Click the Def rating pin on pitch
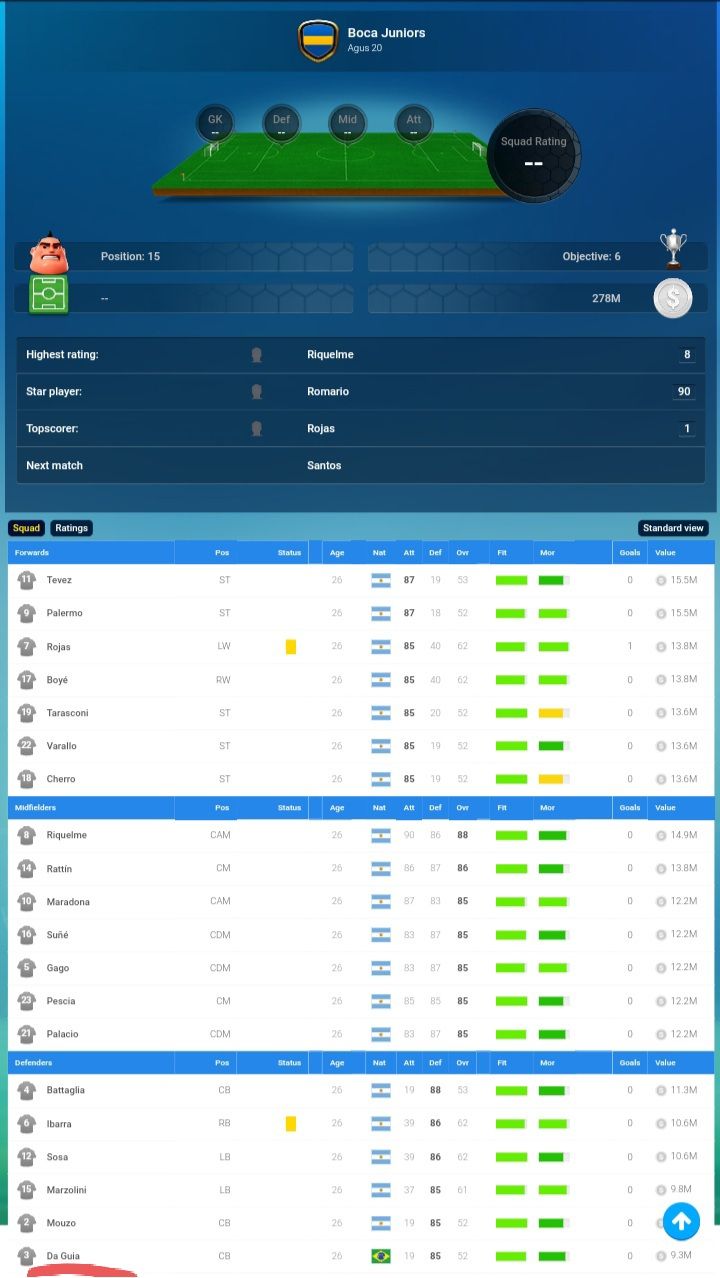Viewport: 720px width, 1278px height. [x=281, y=125]
